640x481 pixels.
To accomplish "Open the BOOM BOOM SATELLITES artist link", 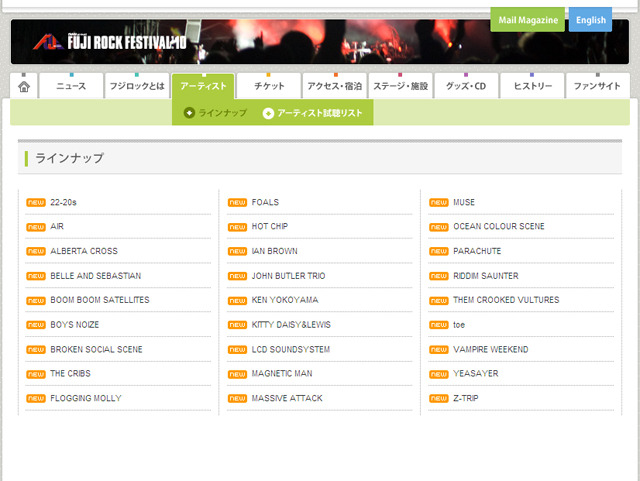I will tap(100, 300).
